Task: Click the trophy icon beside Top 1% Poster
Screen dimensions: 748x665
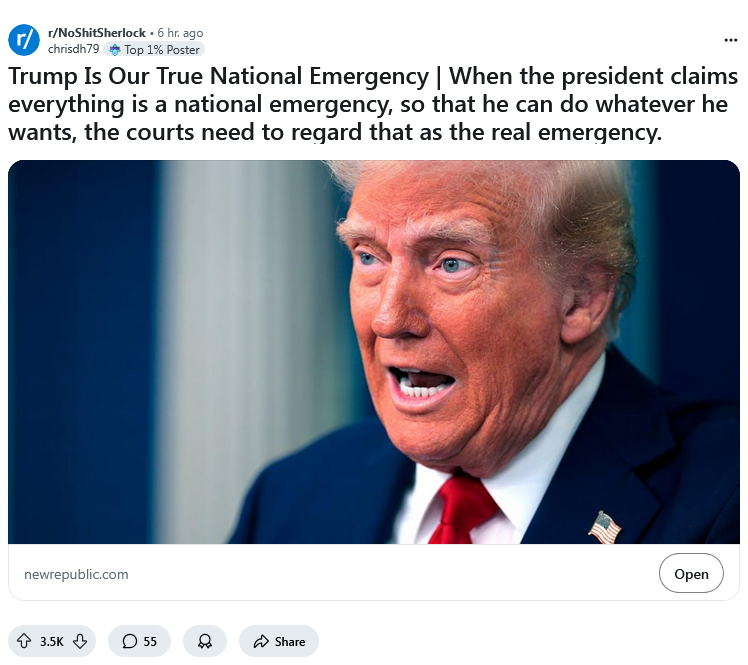Action: 114,50
